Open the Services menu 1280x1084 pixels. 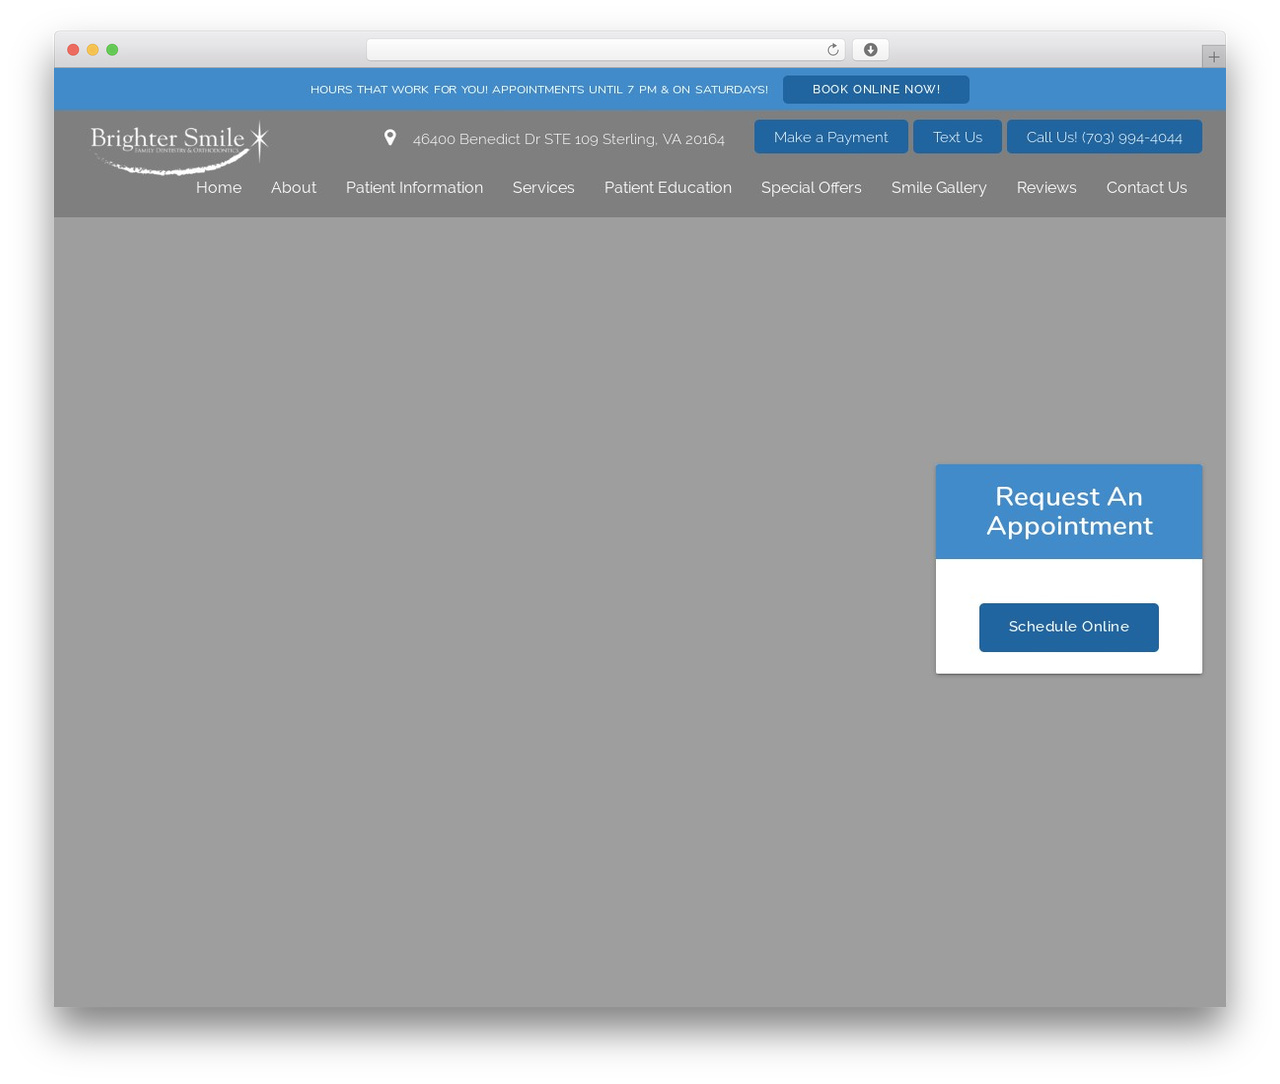pyautogui.click(x=543, y=187)
